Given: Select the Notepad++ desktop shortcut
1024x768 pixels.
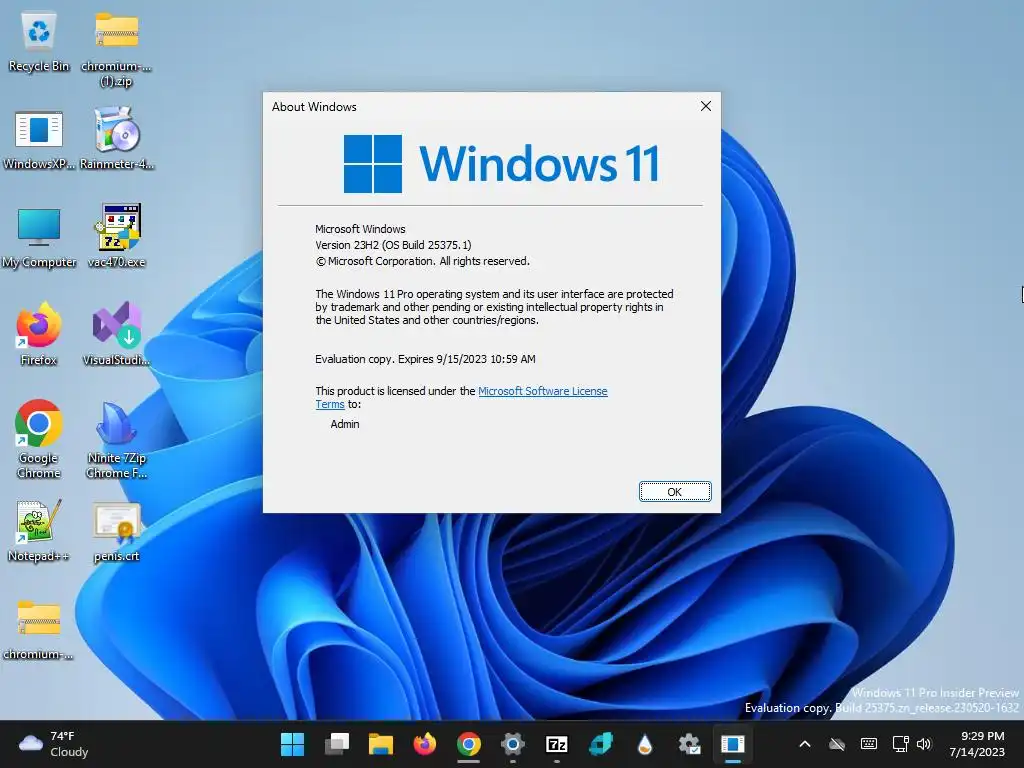Looking at the screenshot, I should (39, 531).
